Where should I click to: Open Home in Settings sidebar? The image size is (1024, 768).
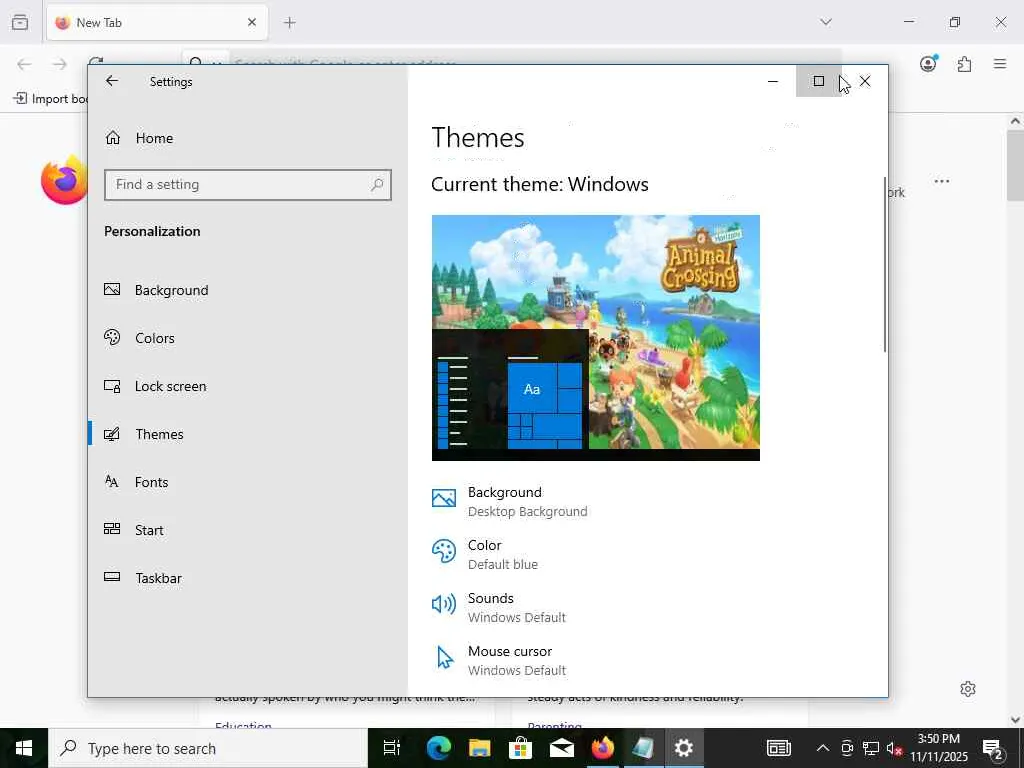pyautogui.click(x=154, y=138)
